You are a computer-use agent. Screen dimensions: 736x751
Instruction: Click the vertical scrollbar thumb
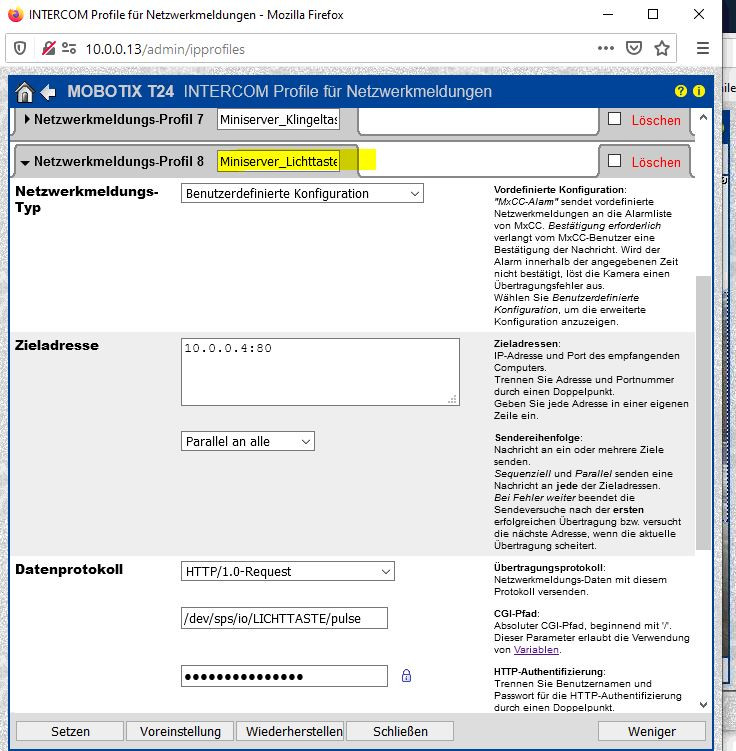pyautogui.click(x=703, y=412)
